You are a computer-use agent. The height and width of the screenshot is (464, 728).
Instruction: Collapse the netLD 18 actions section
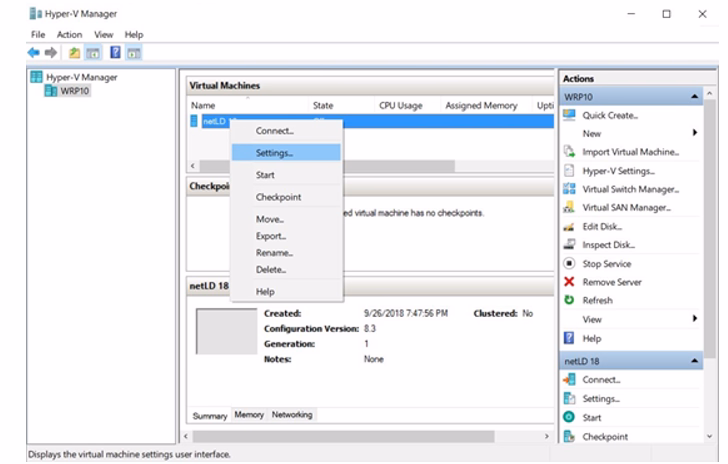694,360
